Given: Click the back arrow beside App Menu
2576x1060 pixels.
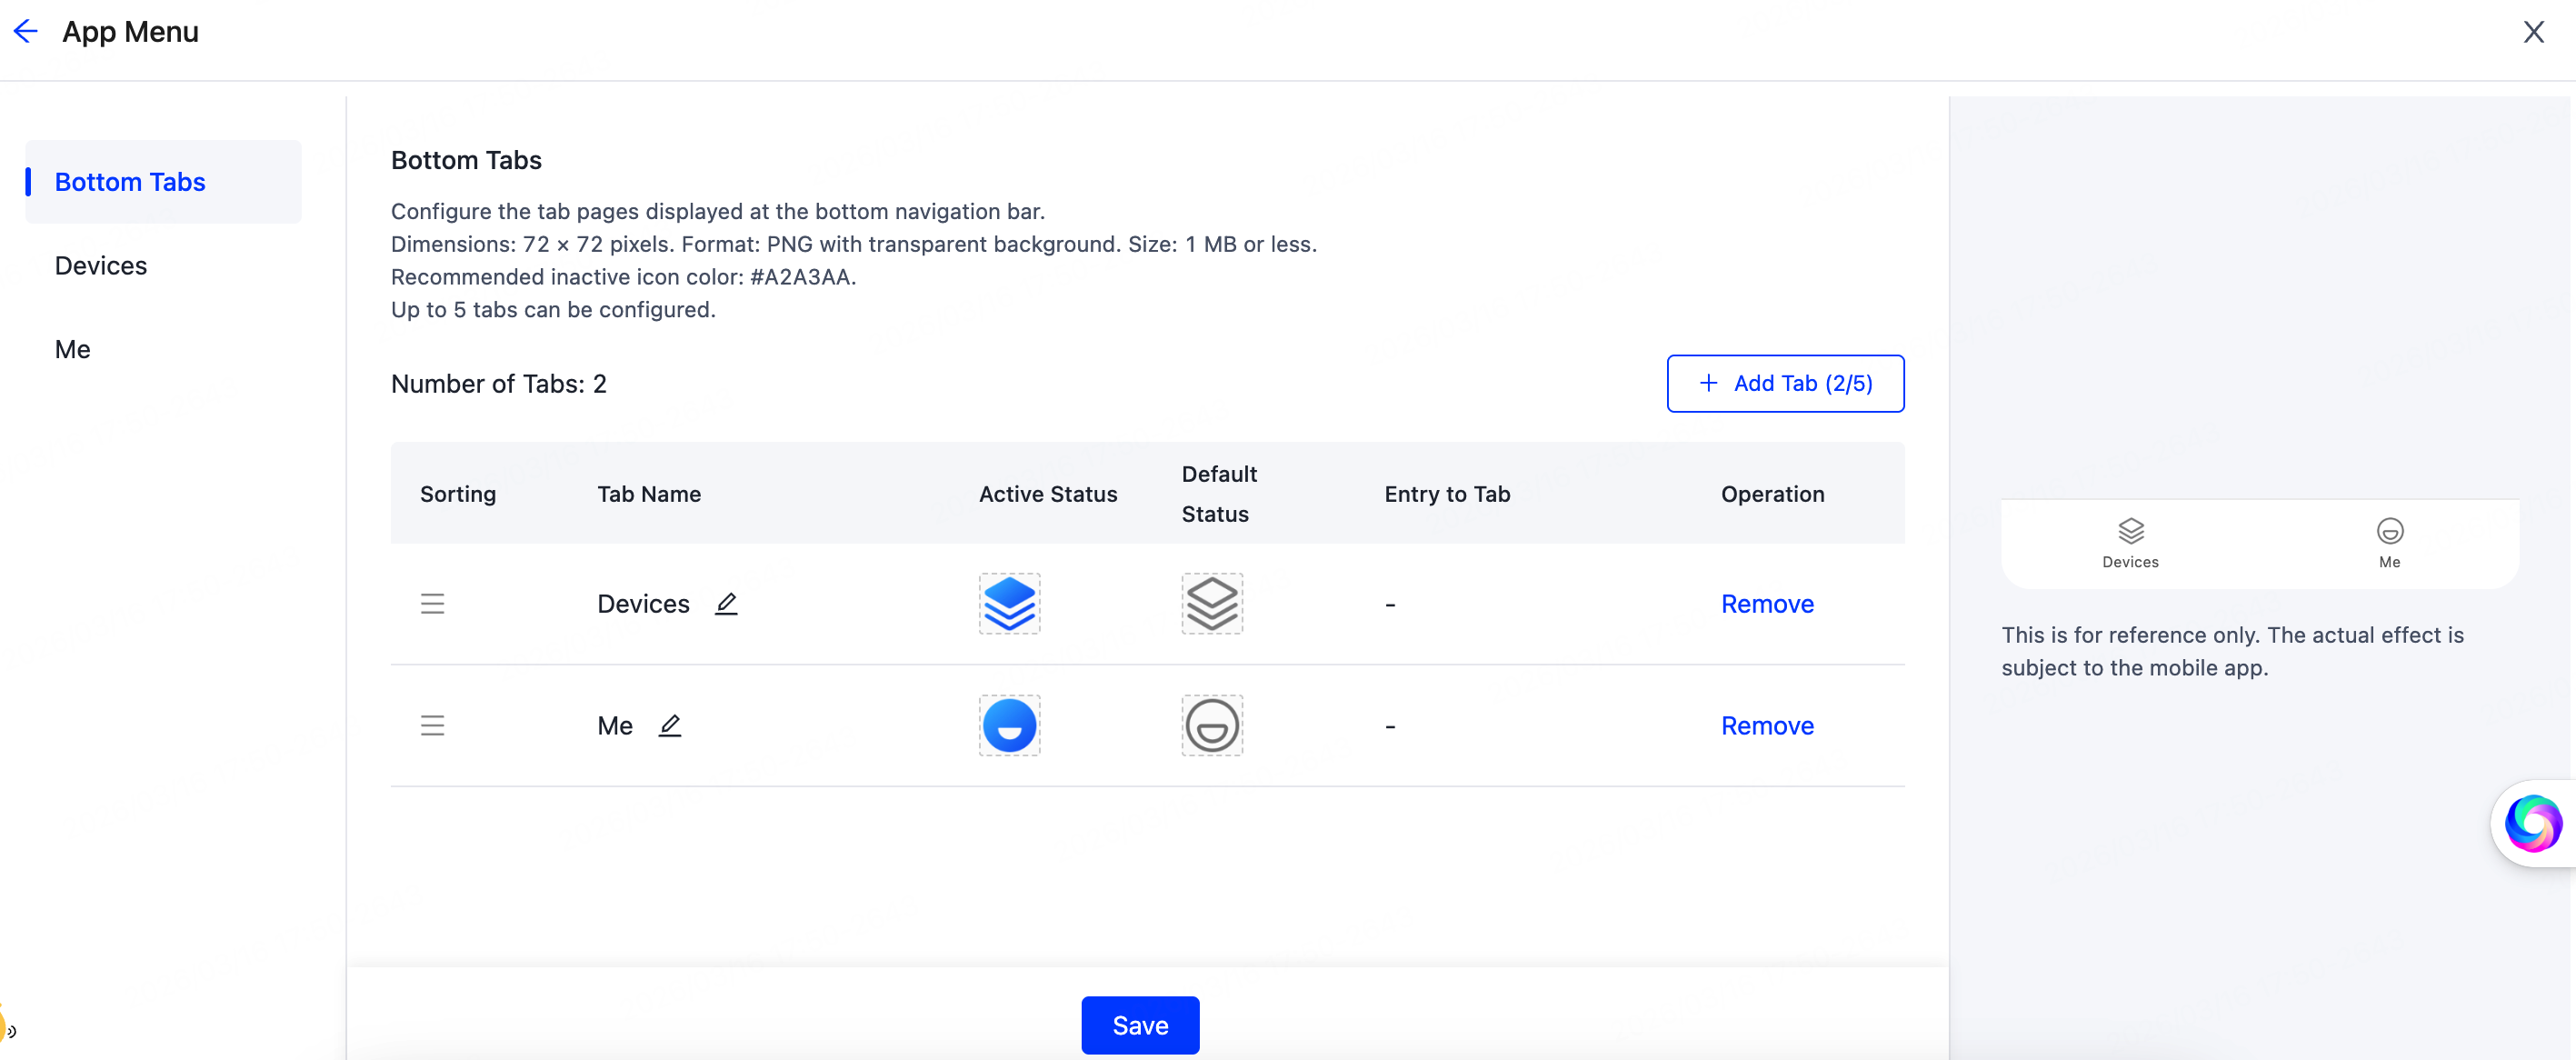Looking at the screenshot, I should pyautogui.click(x=26, y=32).
